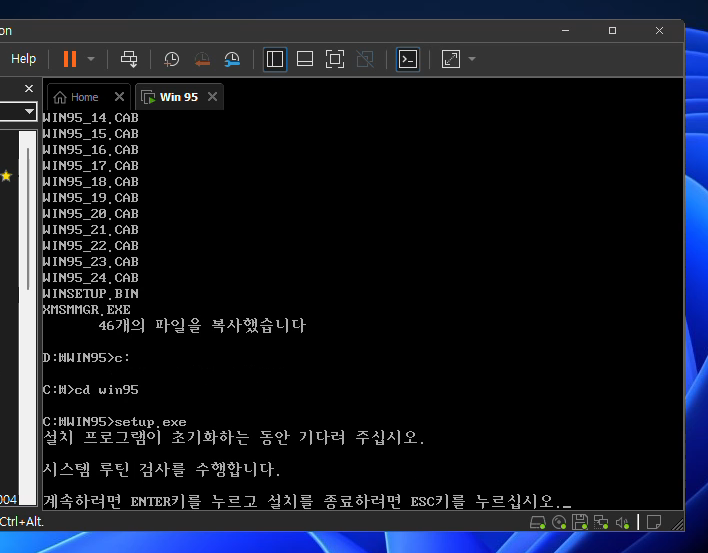
Task: Click the WIN95_14.CAB line in console
Action: [x=90, y=118]
